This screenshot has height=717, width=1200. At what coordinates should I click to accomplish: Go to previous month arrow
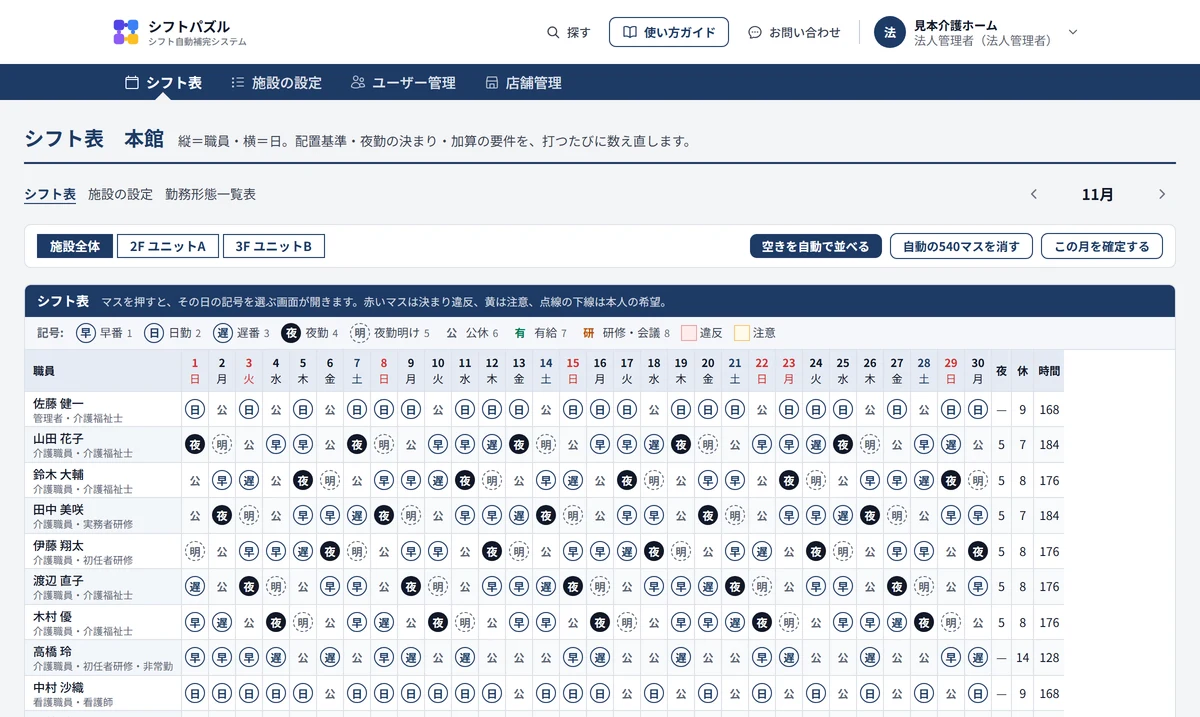tap(1034, 194)
